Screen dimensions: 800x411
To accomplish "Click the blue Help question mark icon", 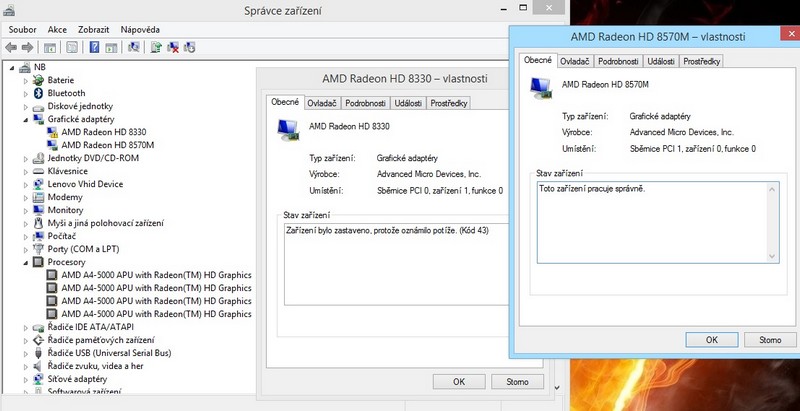I will [x=94, y=47].
